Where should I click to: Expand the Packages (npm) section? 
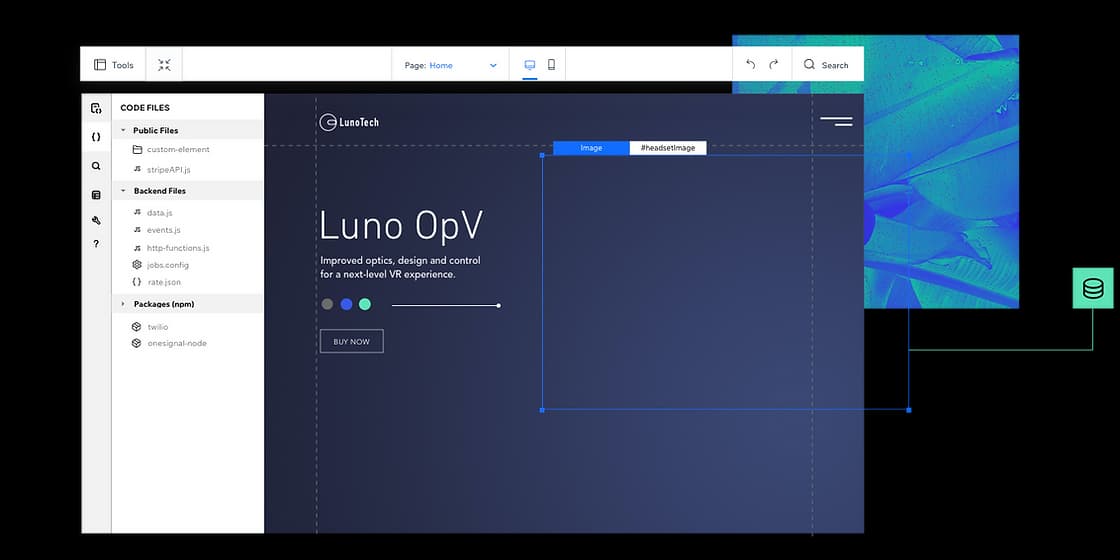tap(123, 304)
